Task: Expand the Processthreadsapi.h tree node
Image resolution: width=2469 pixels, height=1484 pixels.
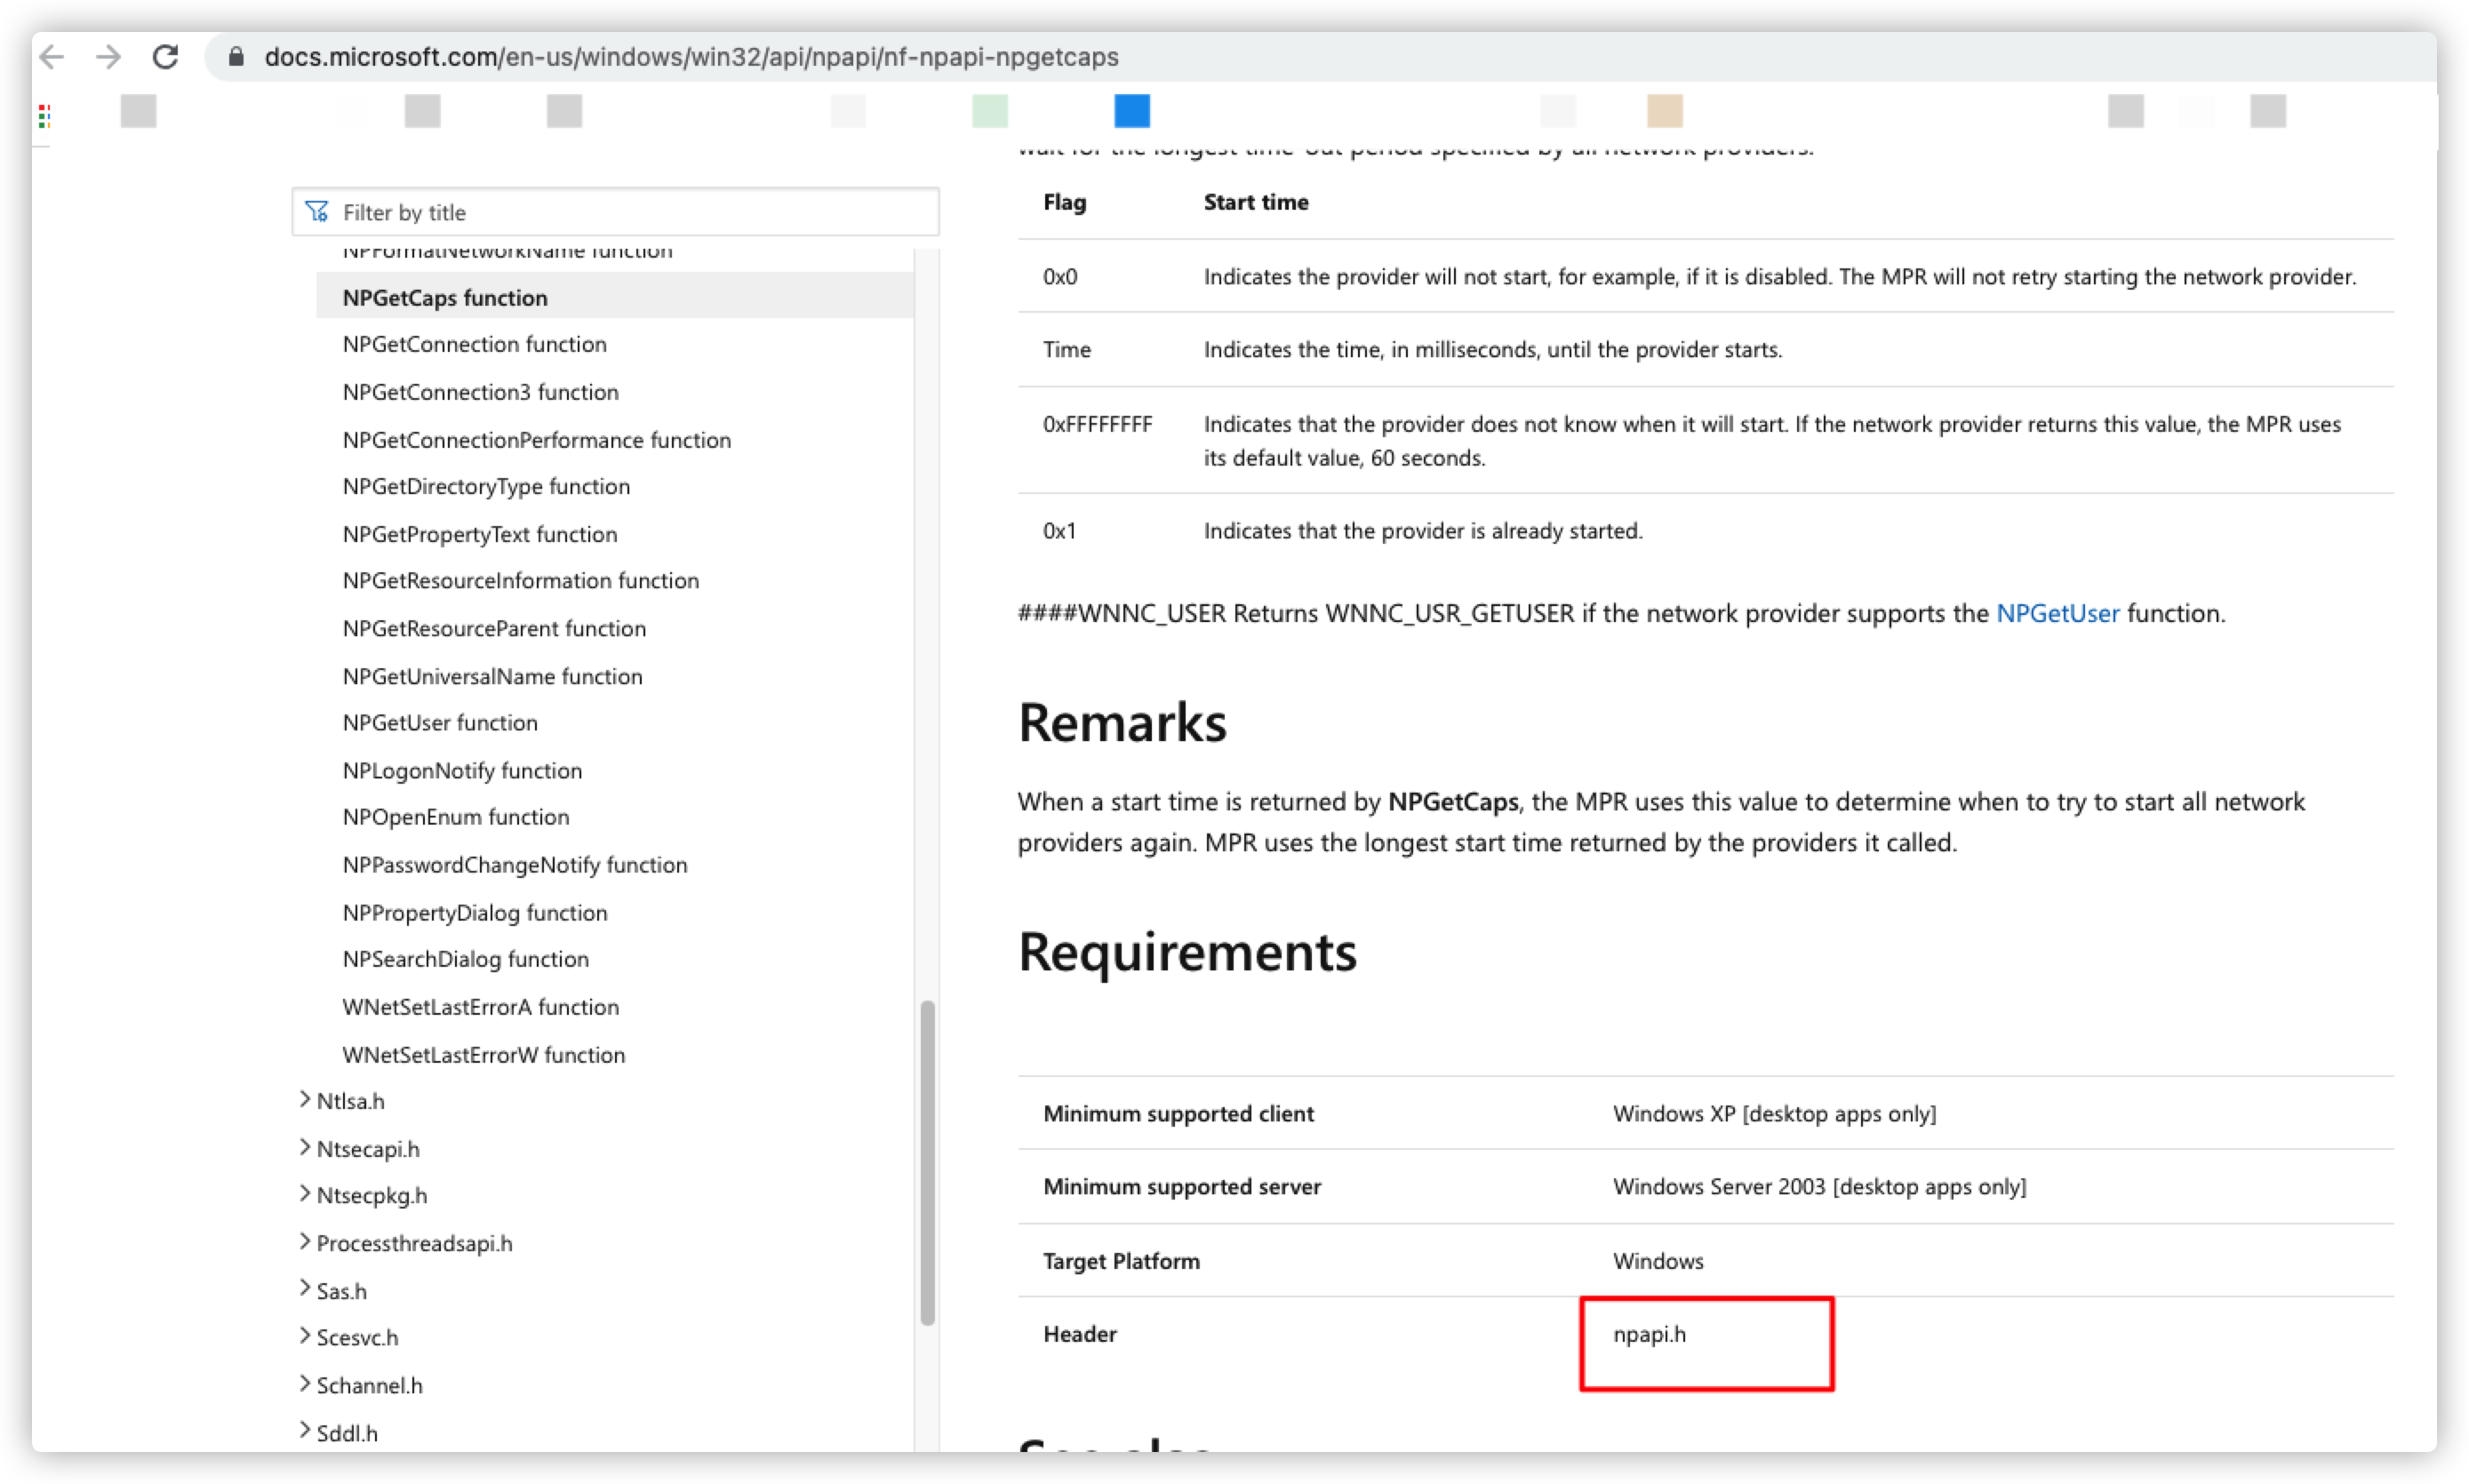Action: (304, 1241)
